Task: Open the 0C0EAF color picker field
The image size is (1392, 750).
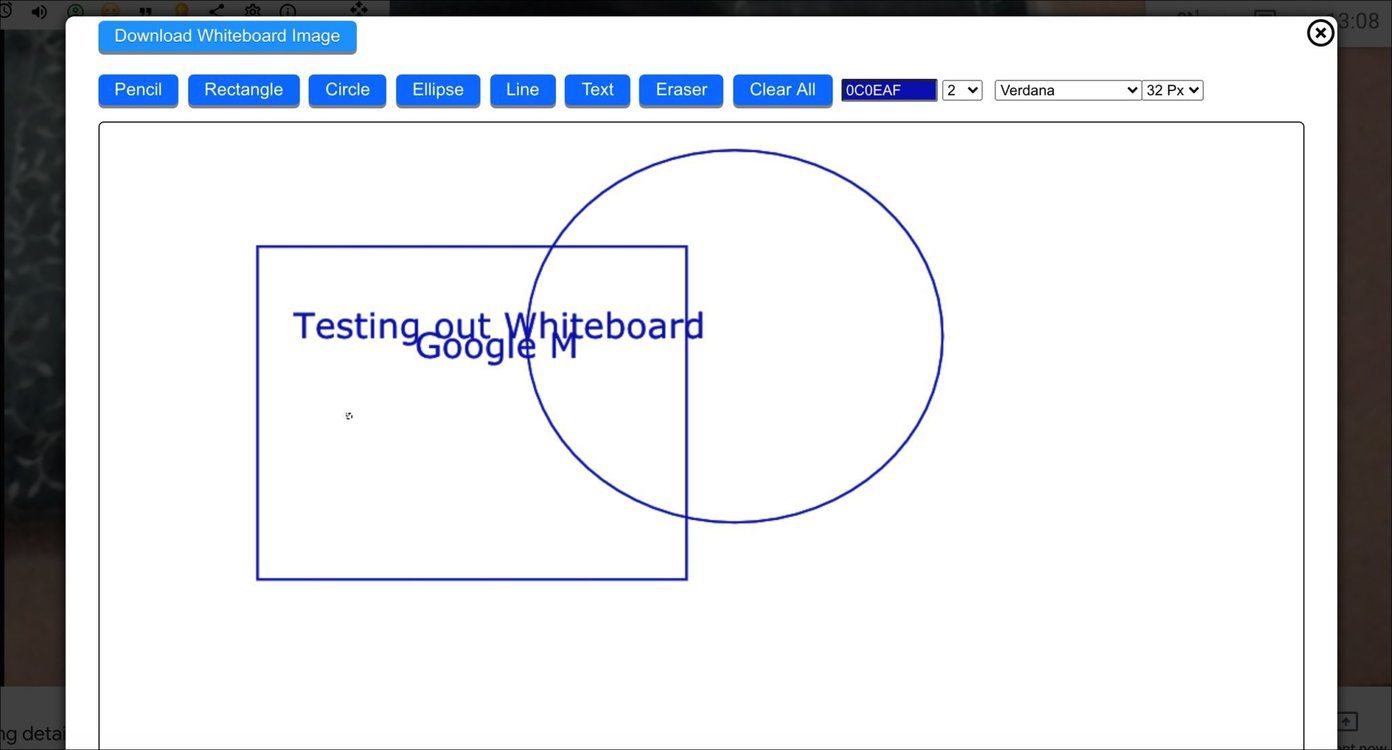Action: pos(889,90)
